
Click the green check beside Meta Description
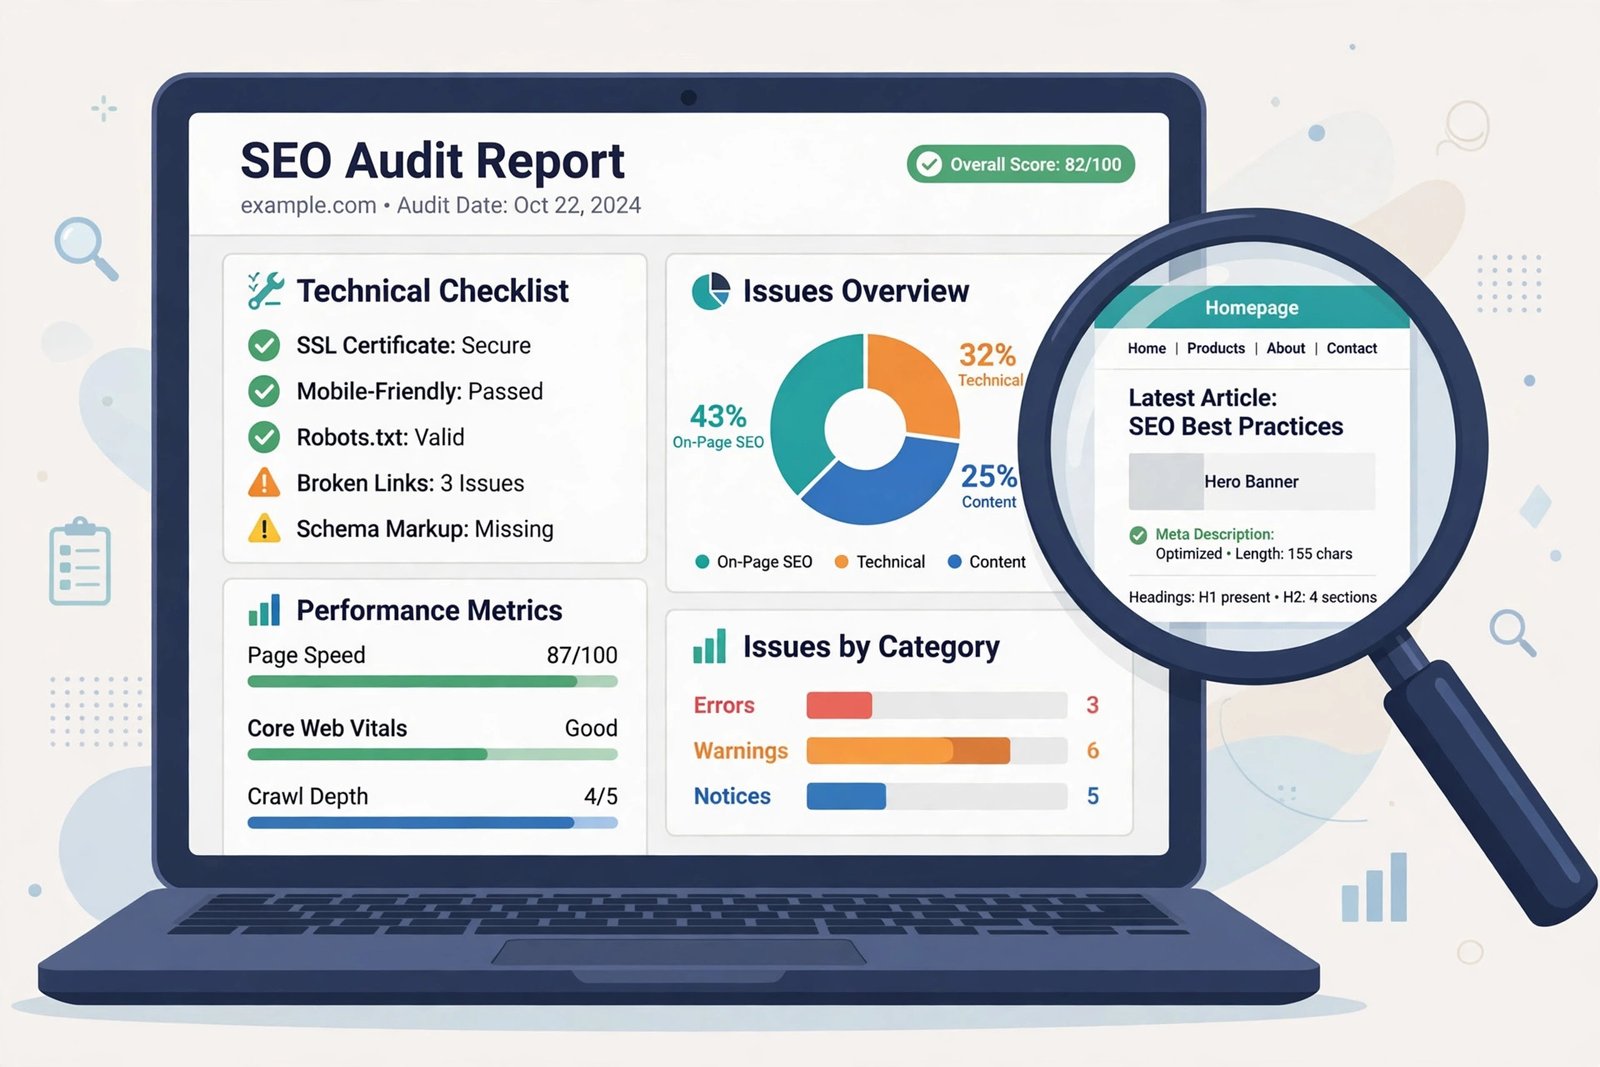(1138, 535)
